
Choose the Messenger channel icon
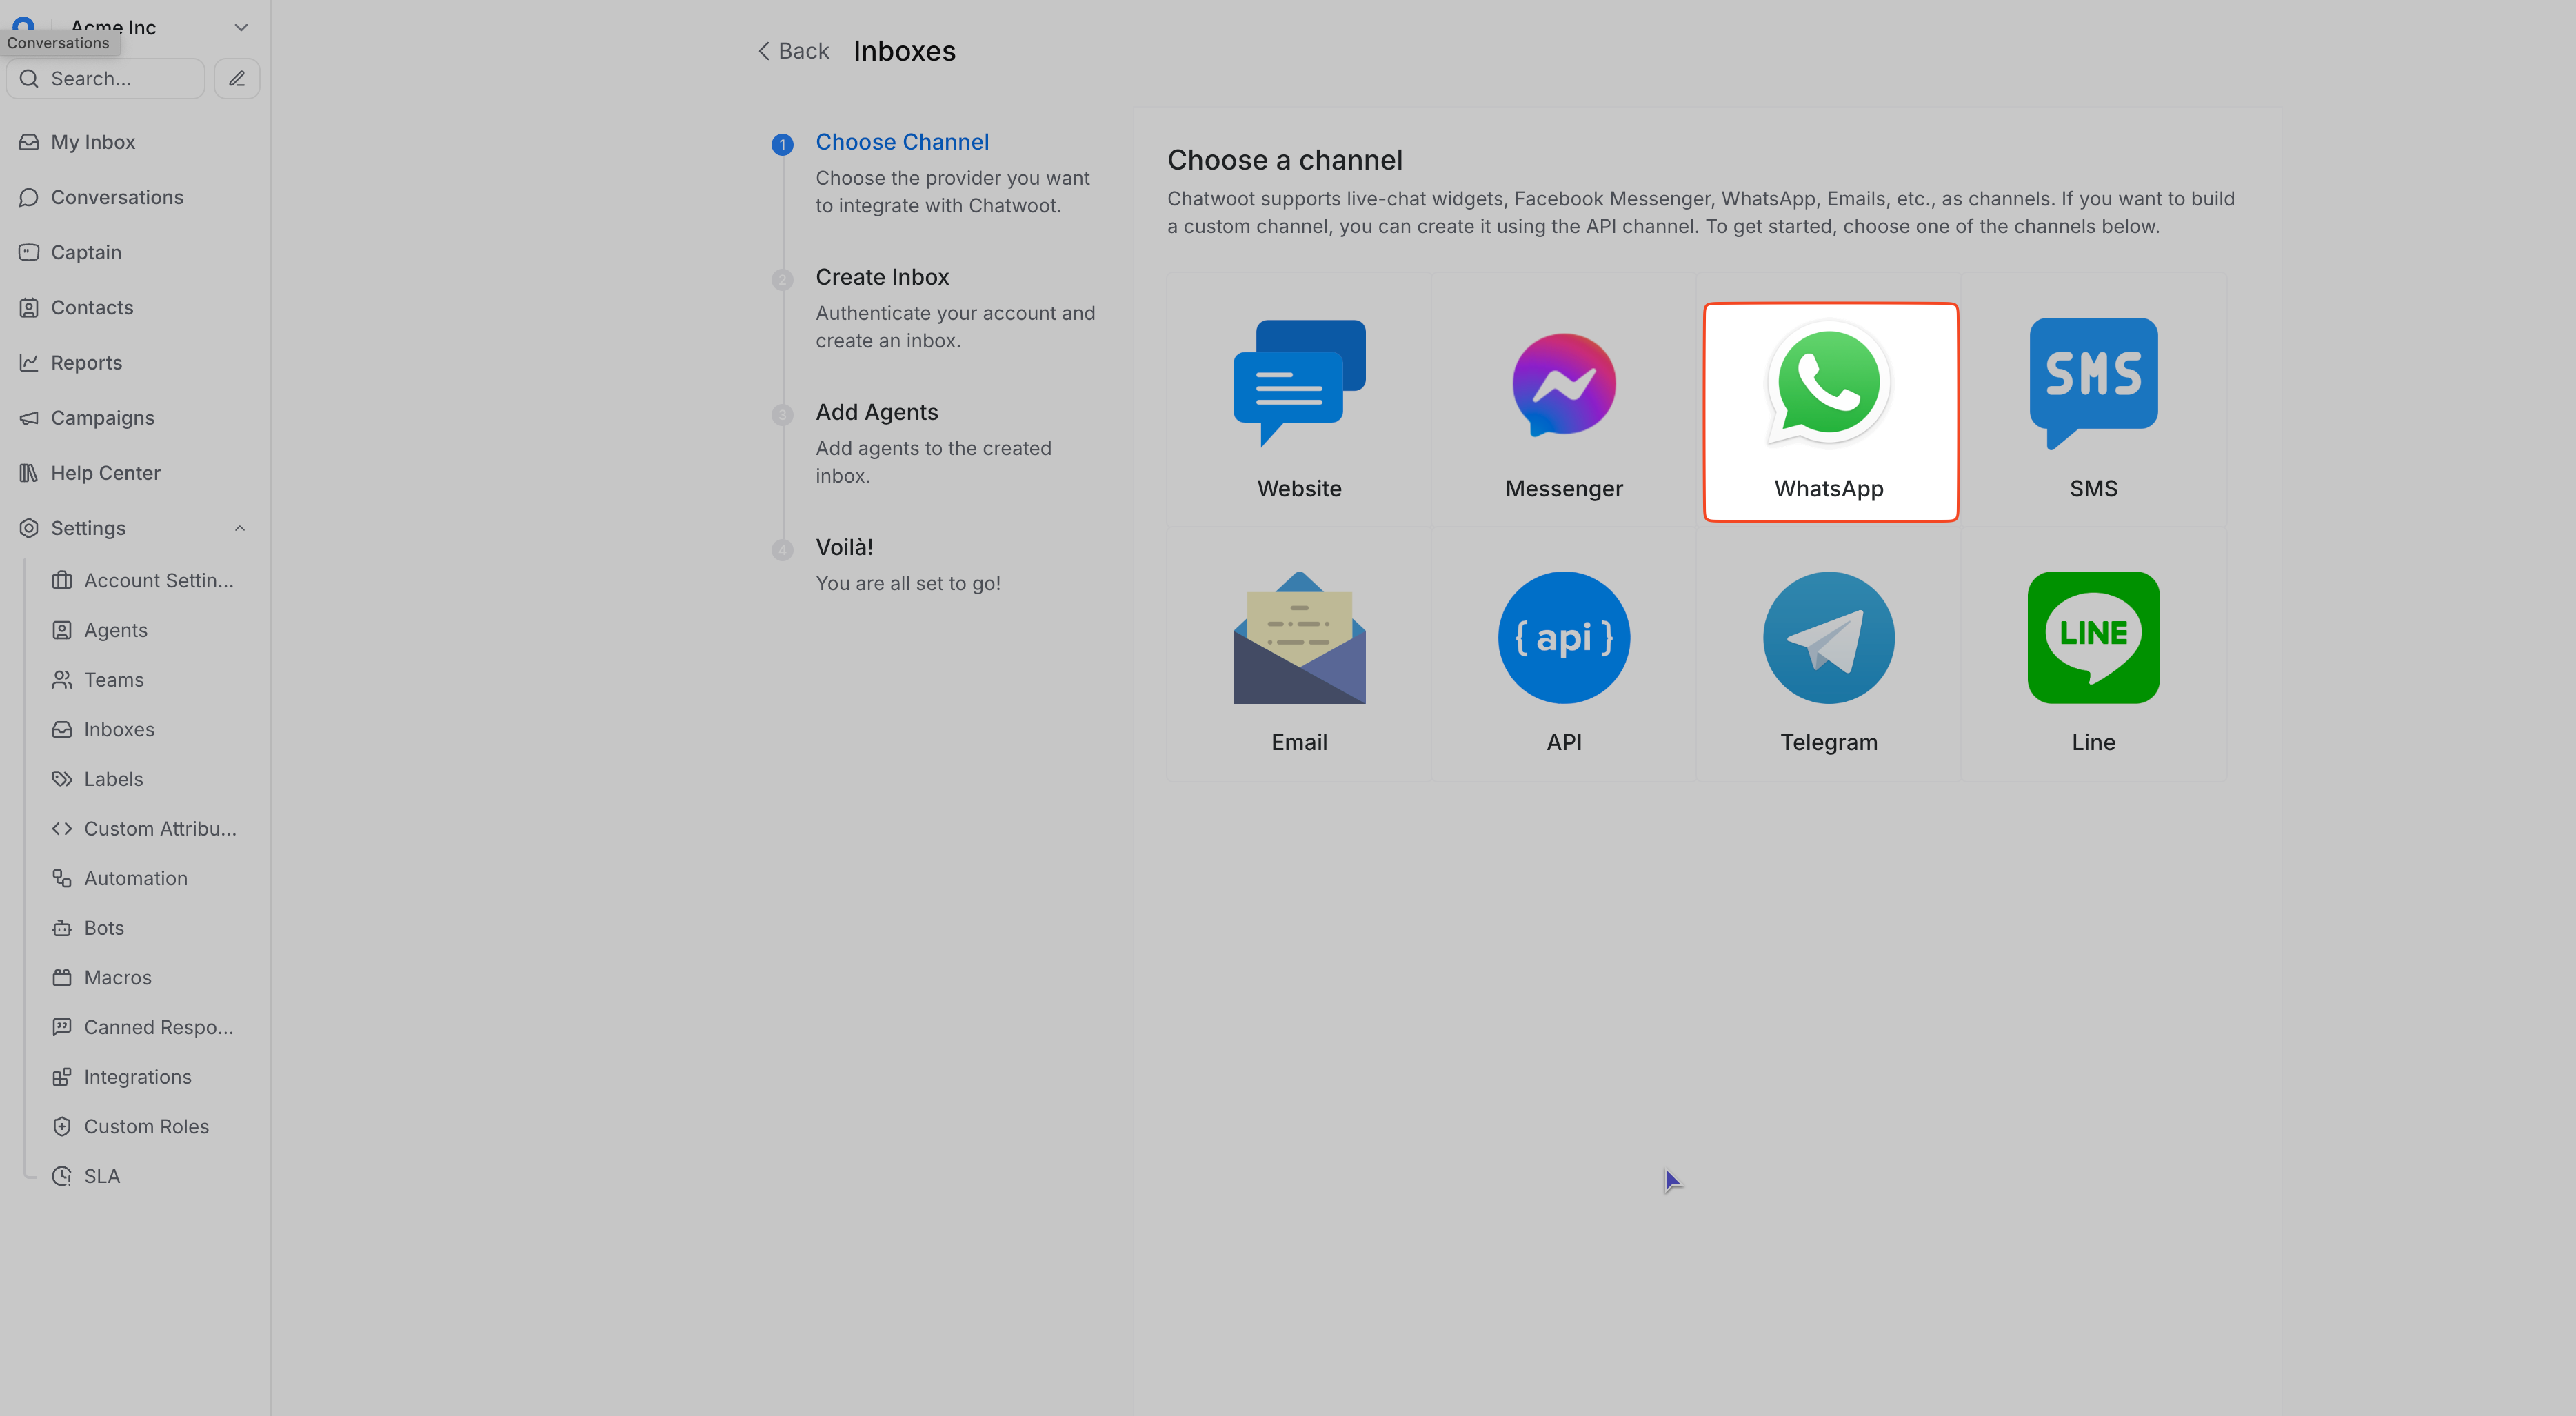click(x=1564, y=385)
